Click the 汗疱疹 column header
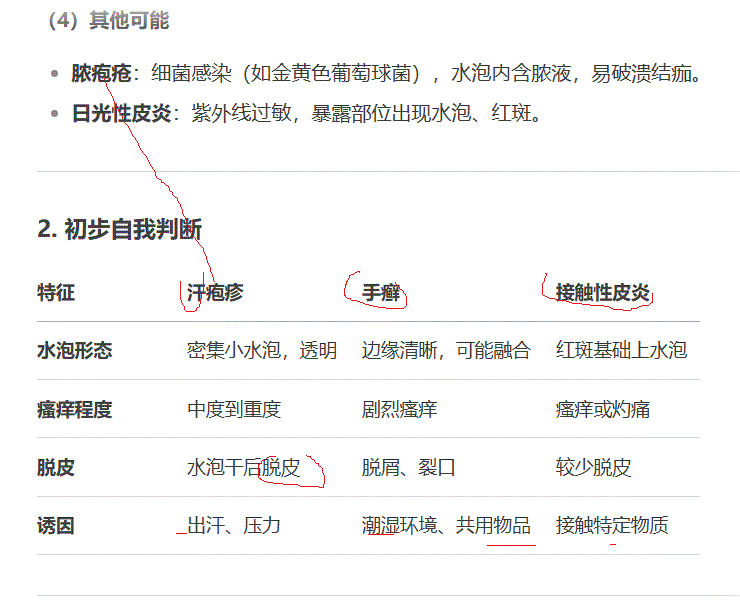This screenshot has width=740, height=614. coord(215,292)
